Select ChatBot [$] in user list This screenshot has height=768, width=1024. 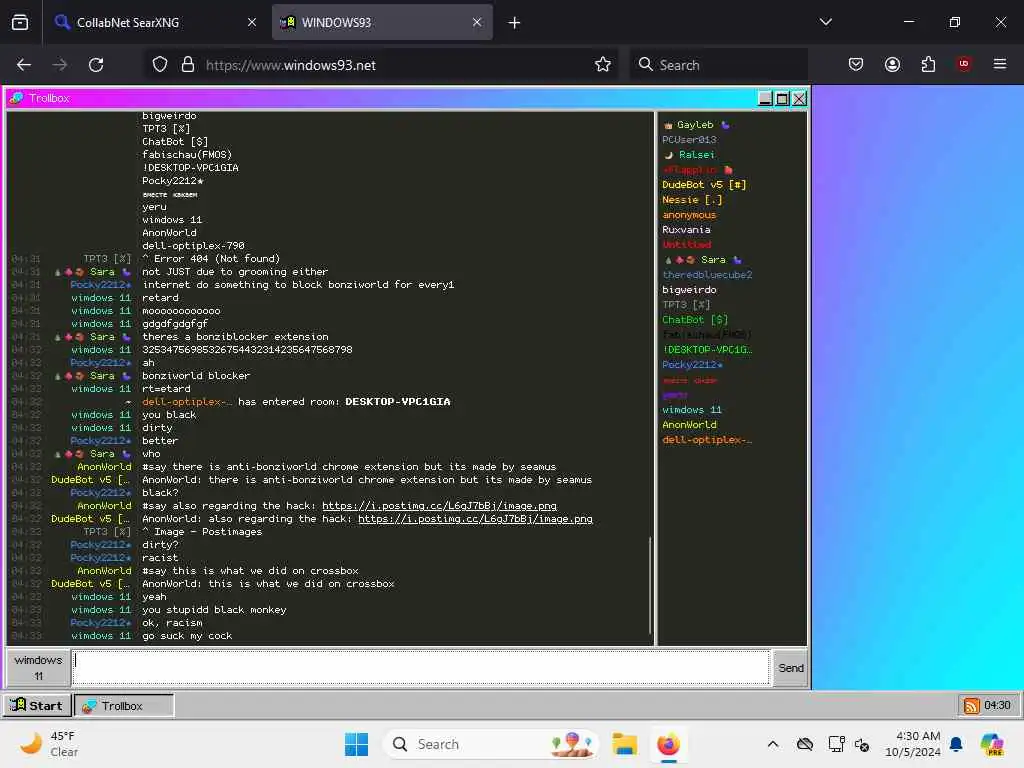[695, 320]
